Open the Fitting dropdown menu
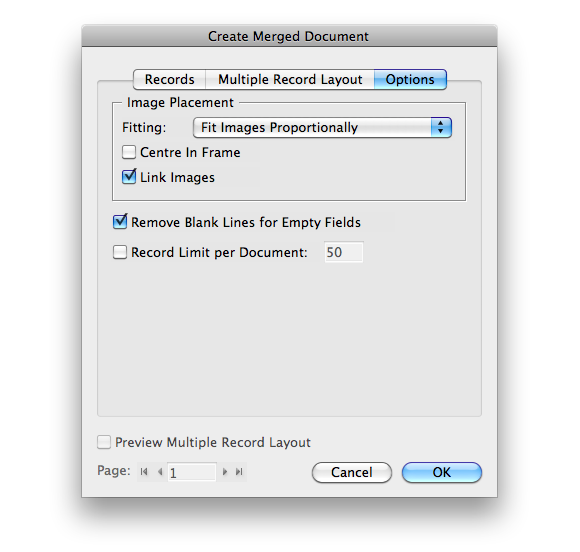The height and width of the screenshot is (552, 580). point(322,128)
